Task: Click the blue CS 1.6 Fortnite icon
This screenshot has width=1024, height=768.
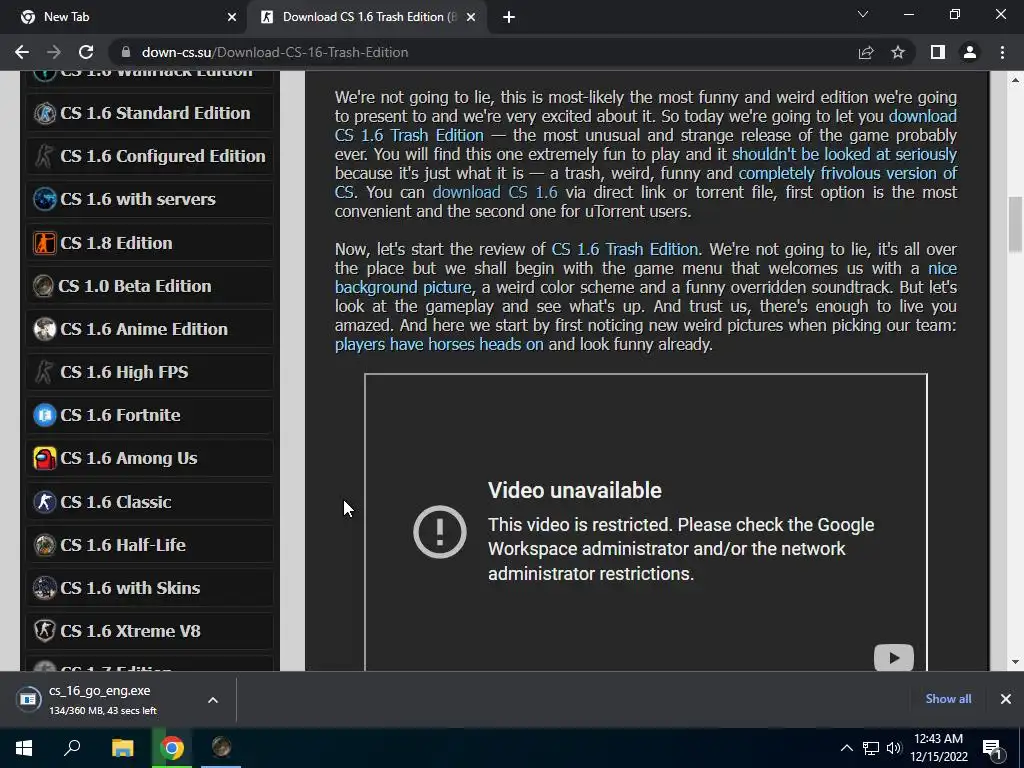Action: coord(44,415)
